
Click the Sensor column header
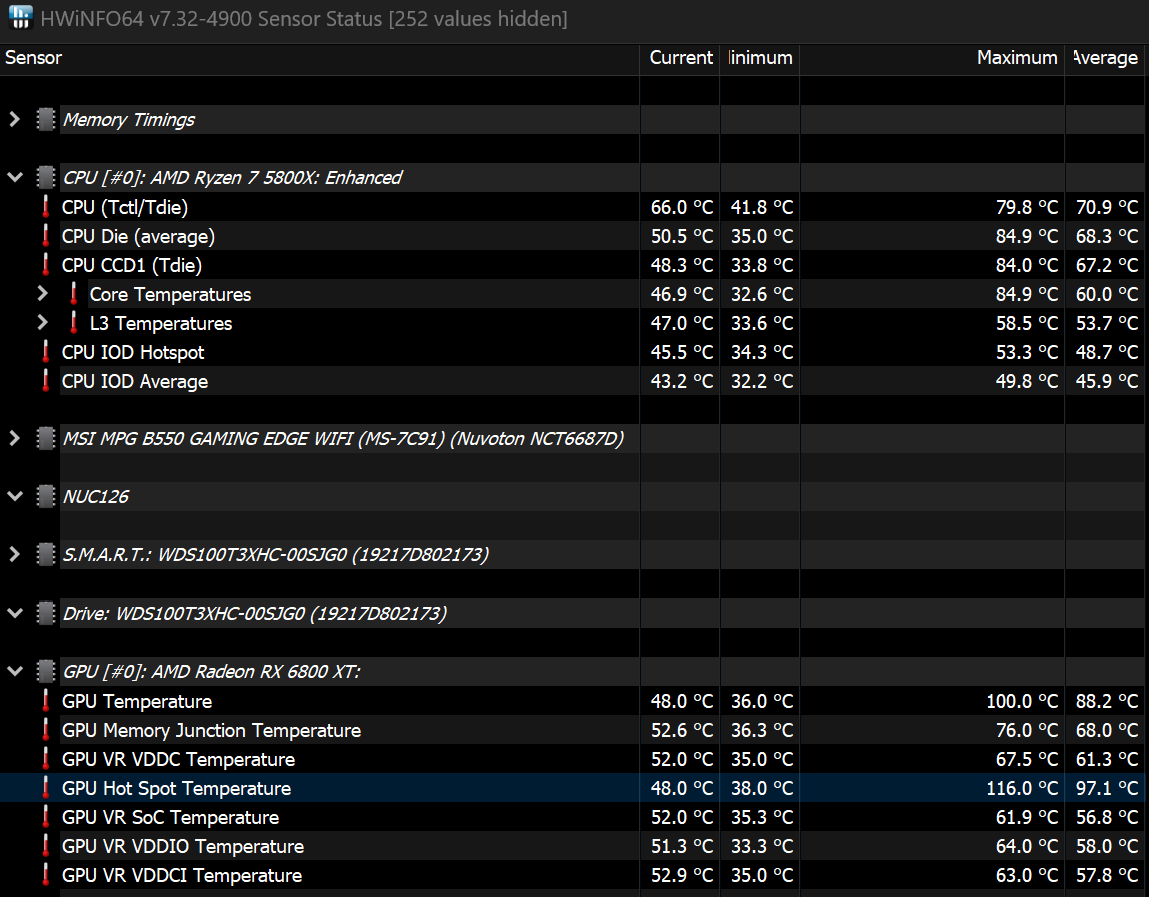(319, 58)
